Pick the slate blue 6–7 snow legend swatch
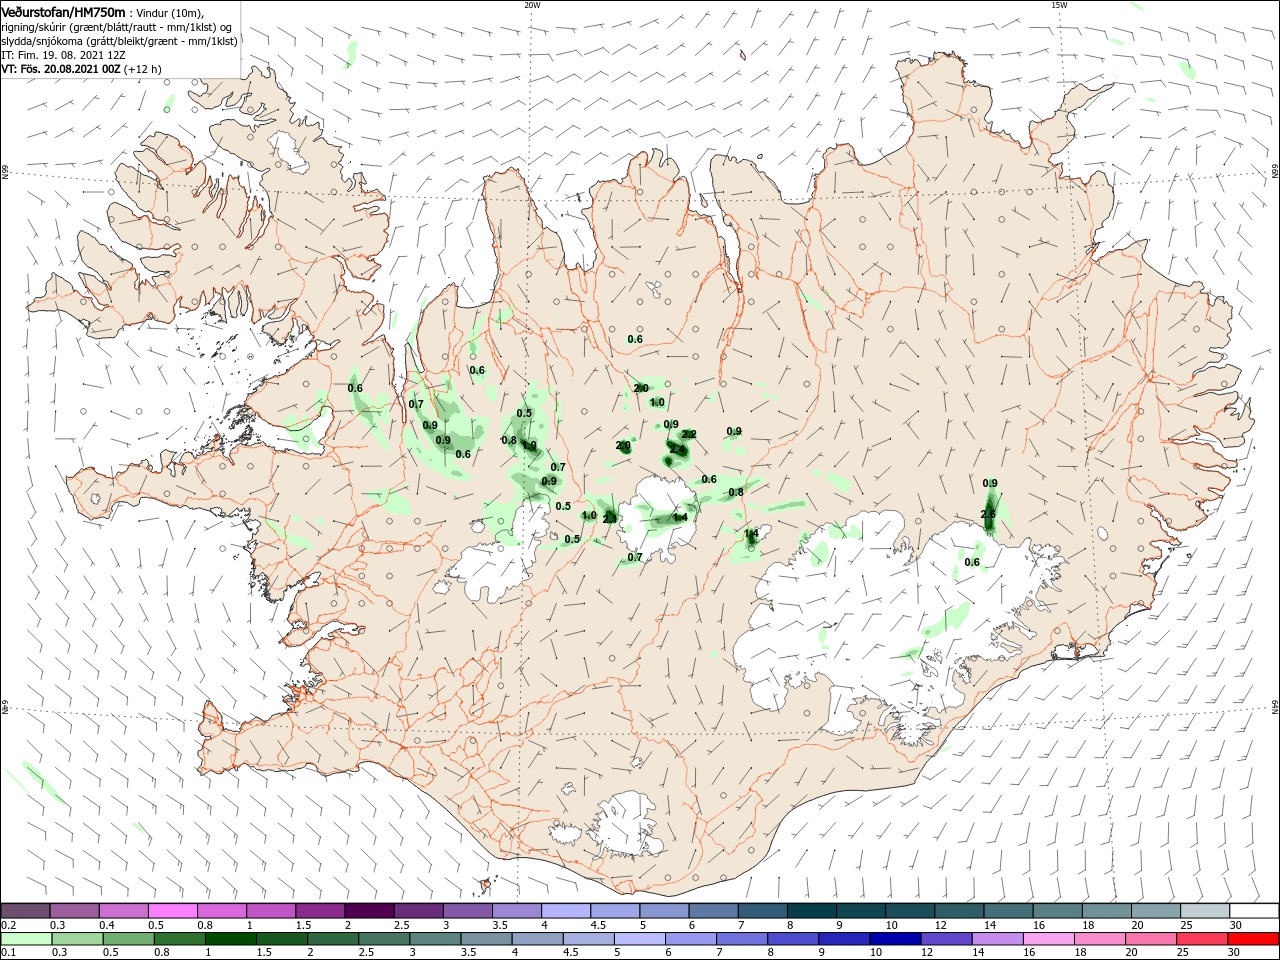The width and height of the screenshot is (1280, 960). coord(714,911)
